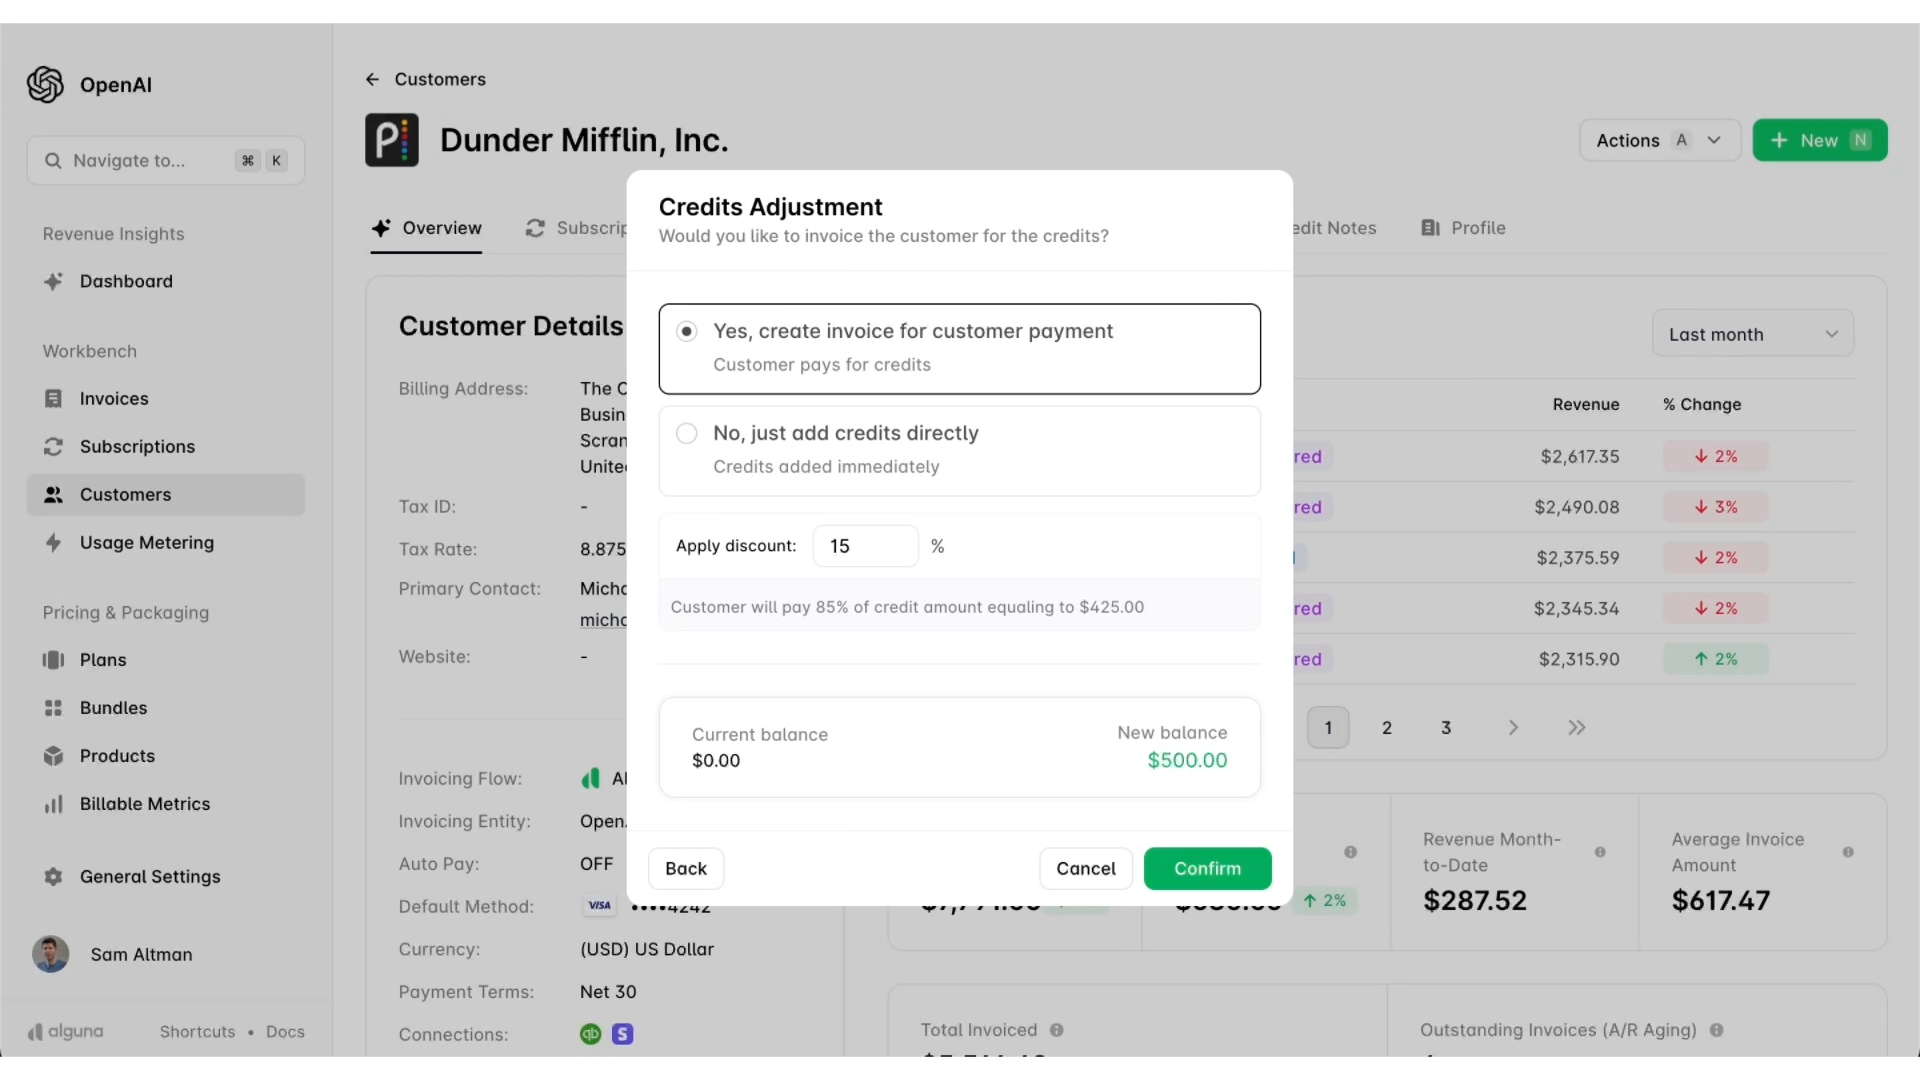Click the Invoices sidebar icon

[x=53, y=399]
